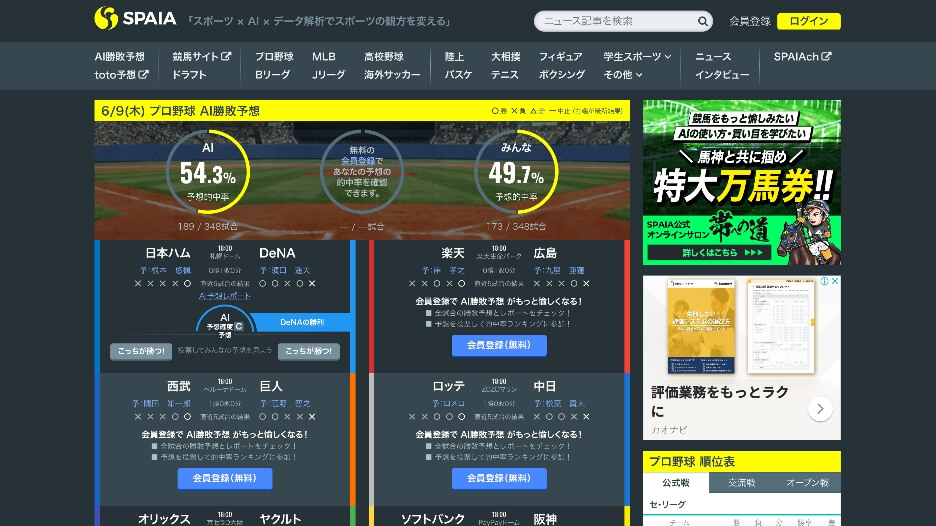936x526 pixels.
Task: Open プロ野球 in the navigation menu
Action: 274,57
